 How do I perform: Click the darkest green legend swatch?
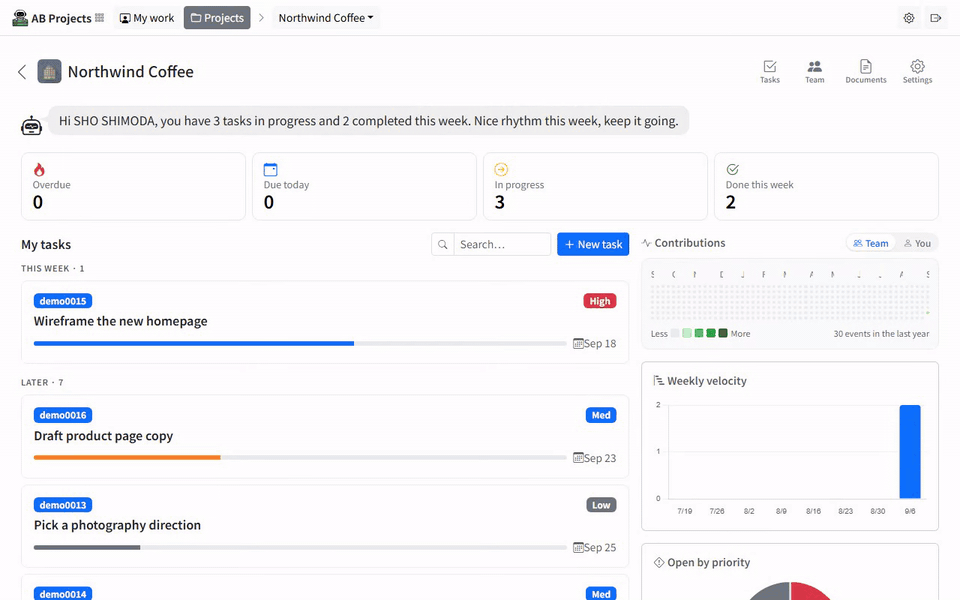click(x=723, y=333)
